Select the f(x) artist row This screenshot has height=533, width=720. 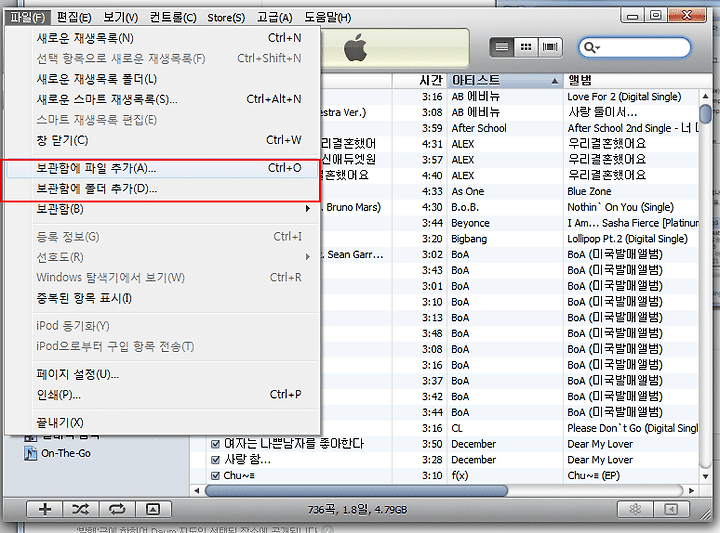click(x=460, y=476)
